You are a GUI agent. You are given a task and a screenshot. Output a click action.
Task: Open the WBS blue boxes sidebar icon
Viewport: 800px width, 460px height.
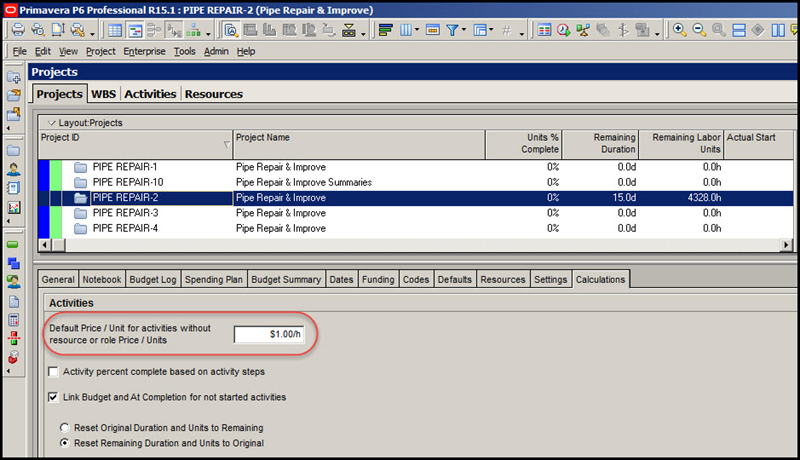coord(14,263)
